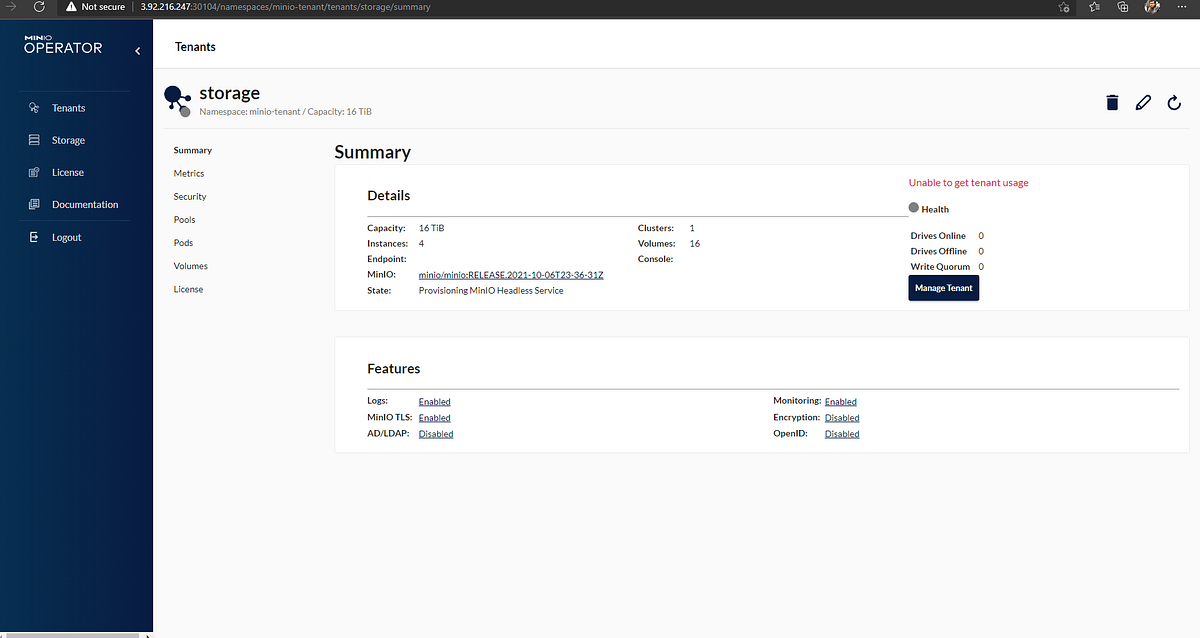
Task: Open the MinIO release version link
Action: [x=511, y=274]
